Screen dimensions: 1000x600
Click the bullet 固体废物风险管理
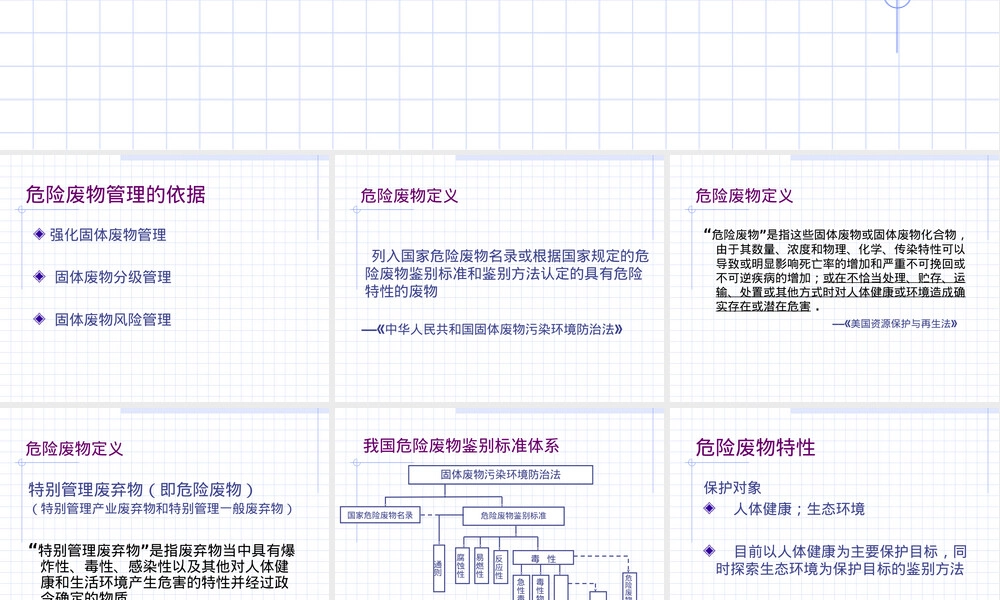pyautogui.click(x=113, y=319)
